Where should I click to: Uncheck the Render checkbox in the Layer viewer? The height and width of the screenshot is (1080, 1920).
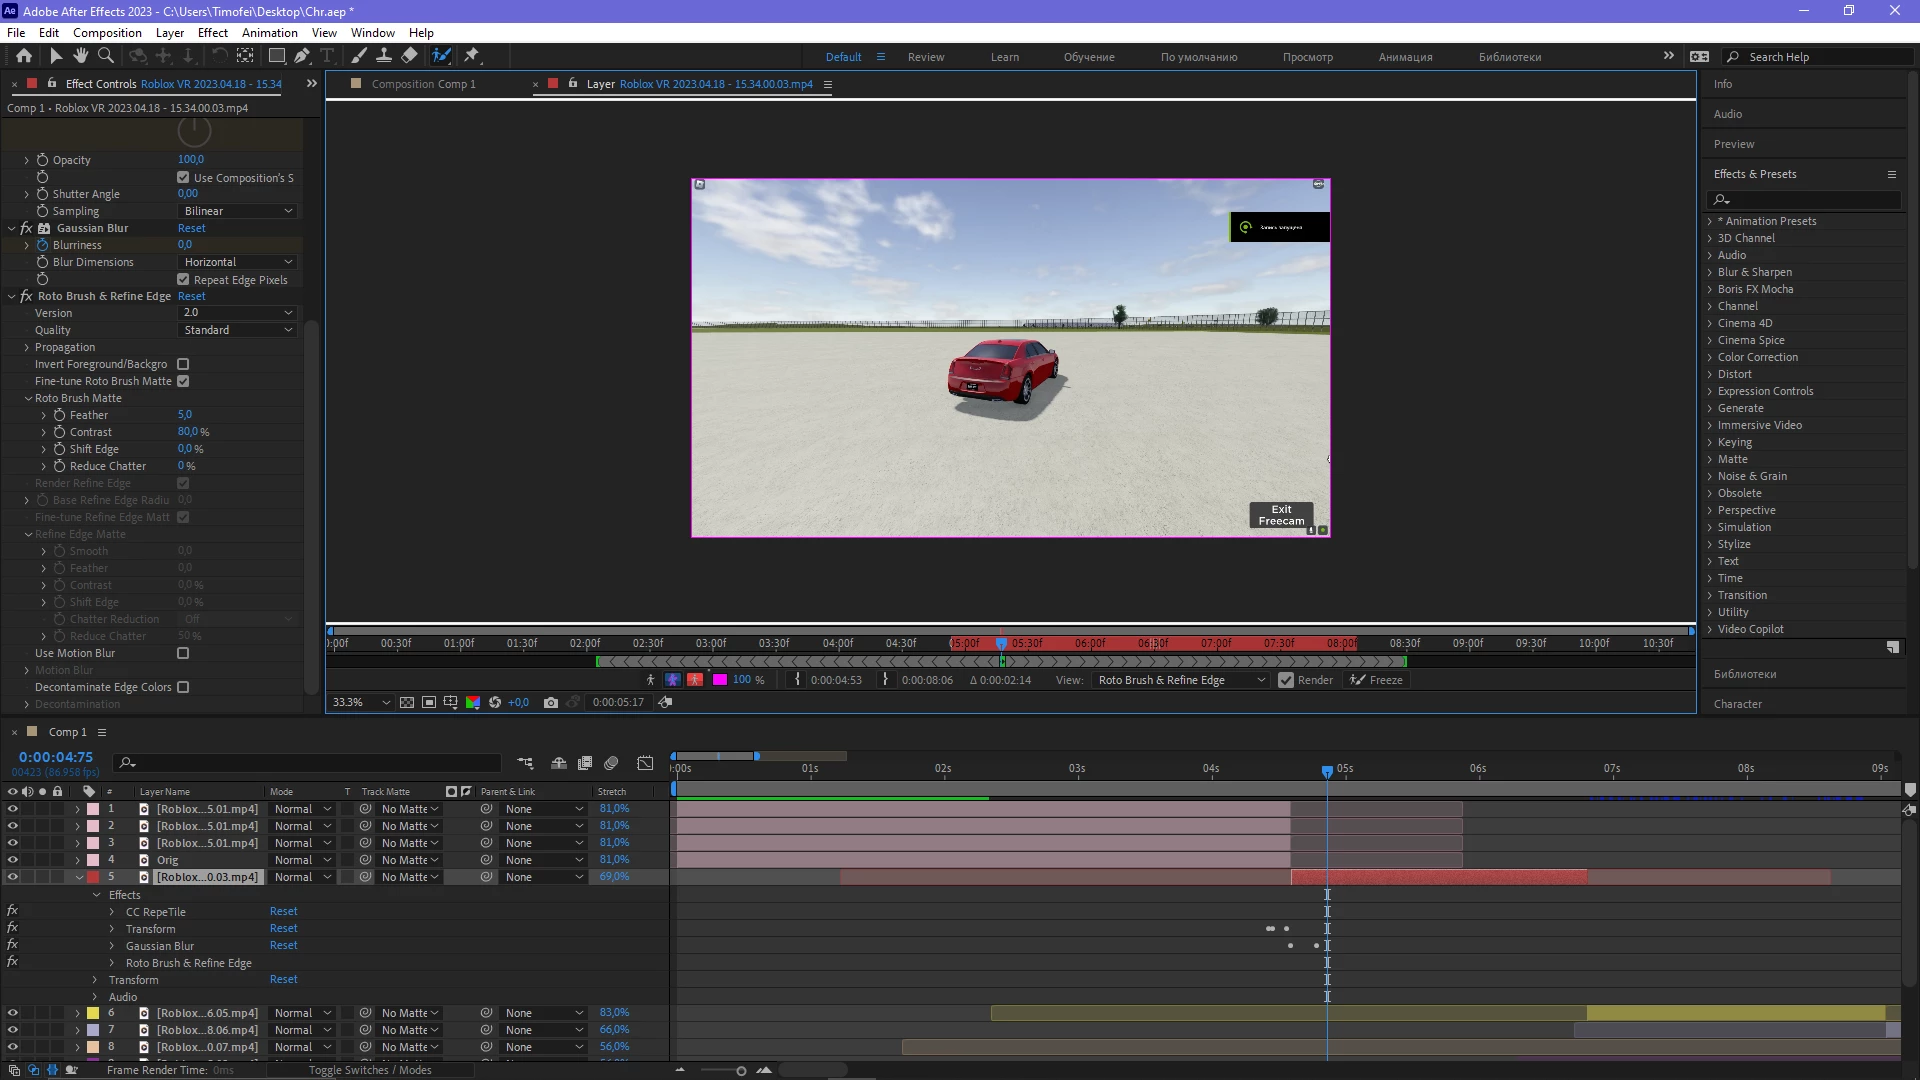click(x=1286, y=681)
